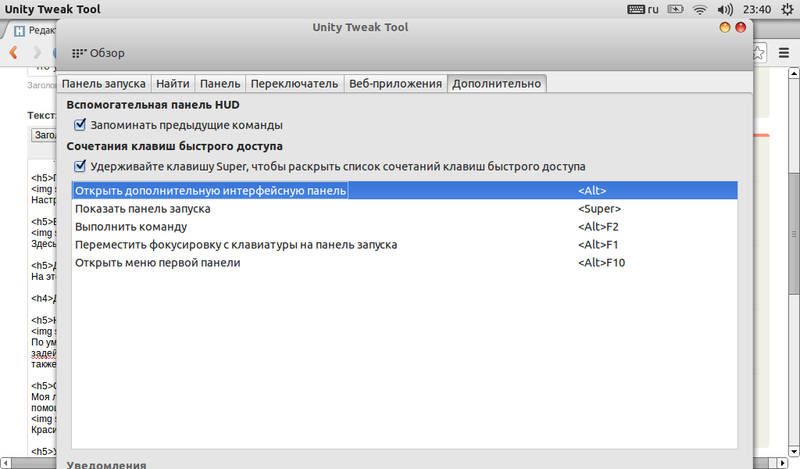Select row Выполнить команду

click(x=405, y=227)
